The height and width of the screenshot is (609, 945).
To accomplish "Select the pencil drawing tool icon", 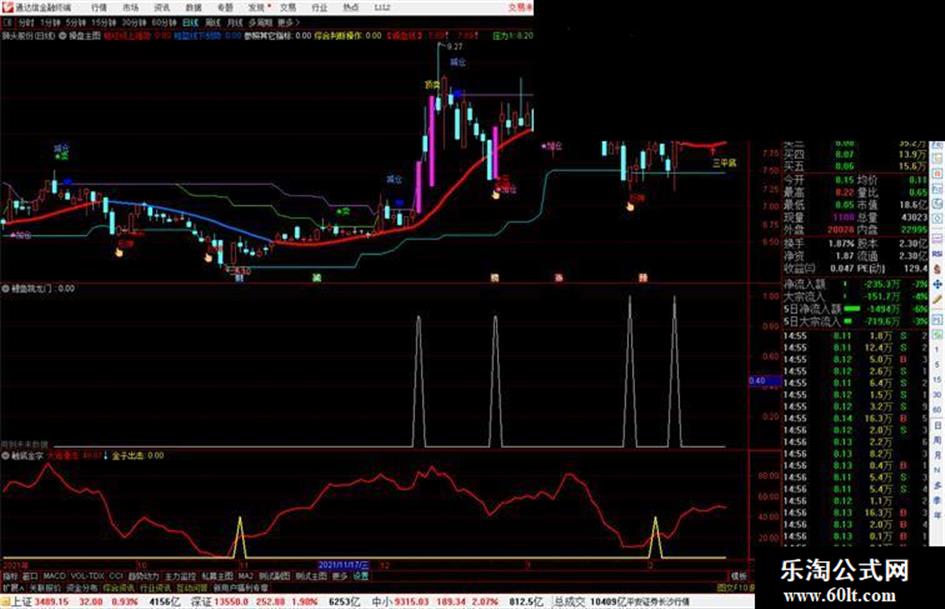I will pos(937,299).
